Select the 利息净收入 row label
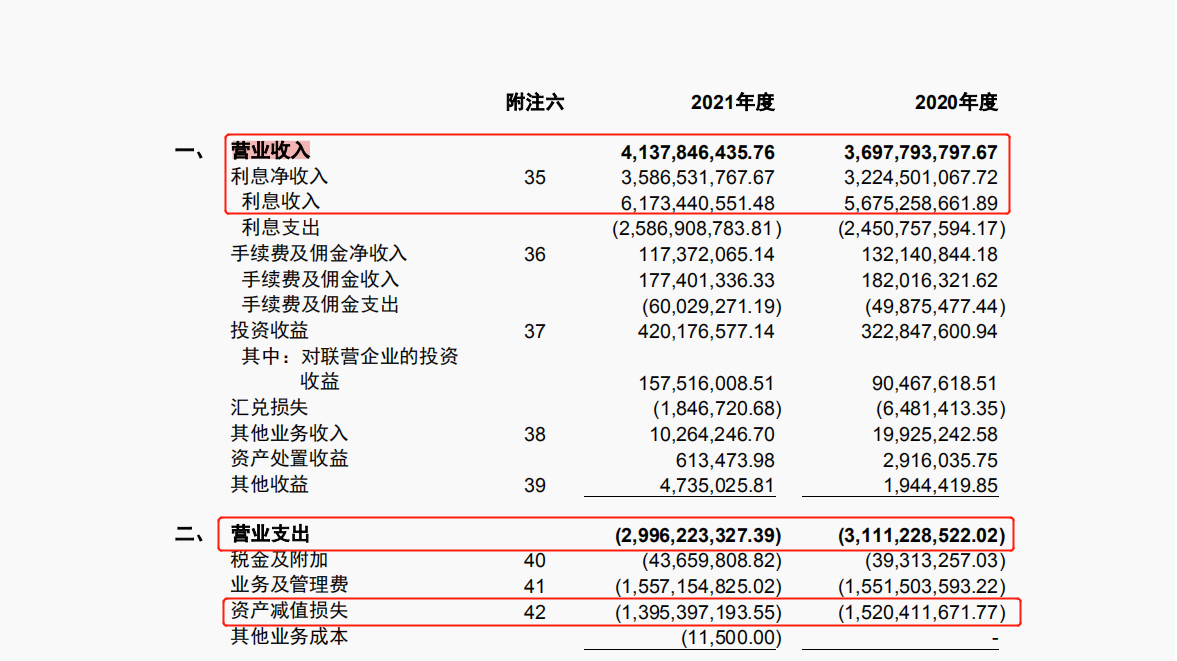1177x661 pixels. point(279,176)
